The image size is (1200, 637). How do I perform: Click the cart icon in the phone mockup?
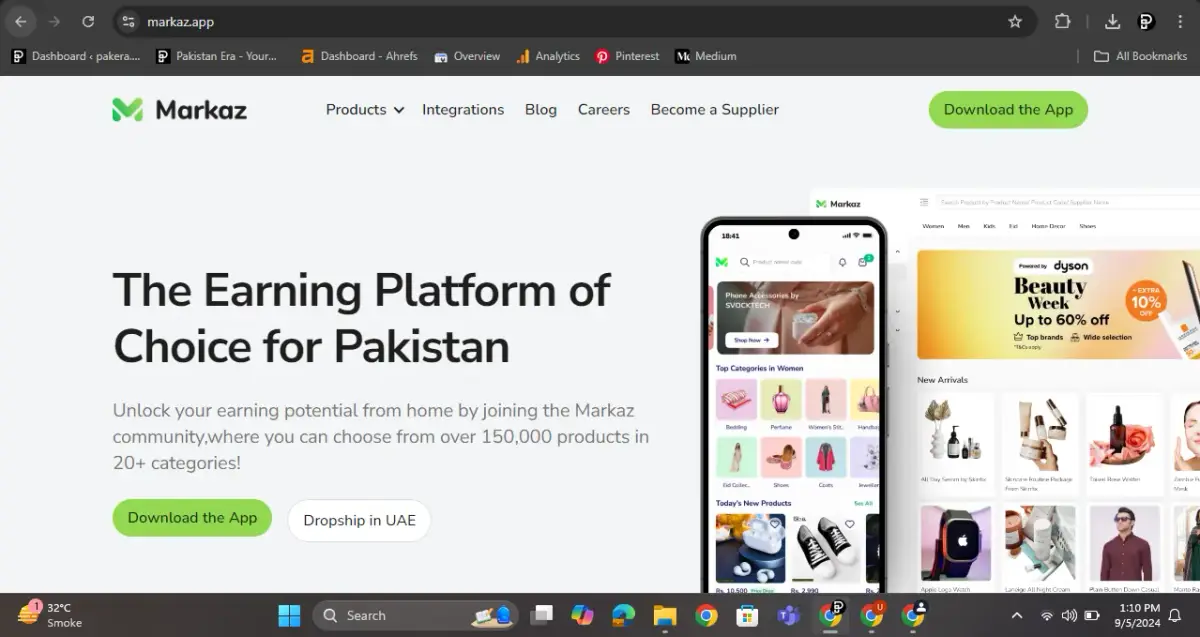863,262
